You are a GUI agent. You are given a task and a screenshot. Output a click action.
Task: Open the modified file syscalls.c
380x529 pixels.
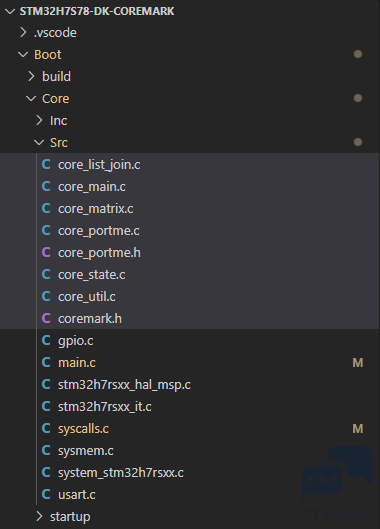pyautogui.click(x=83, y=429)
